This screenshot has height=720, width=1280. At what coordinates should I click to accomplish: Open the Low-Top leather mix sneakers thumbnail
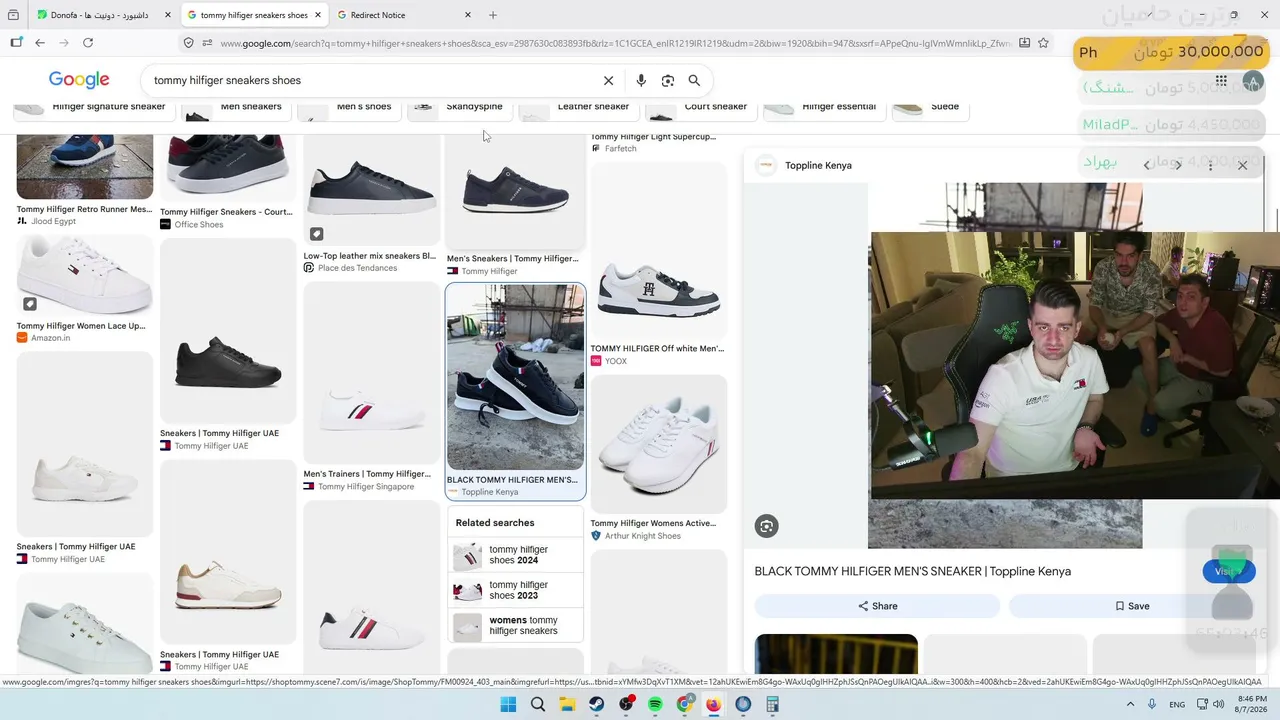click(x=372, y=190)
